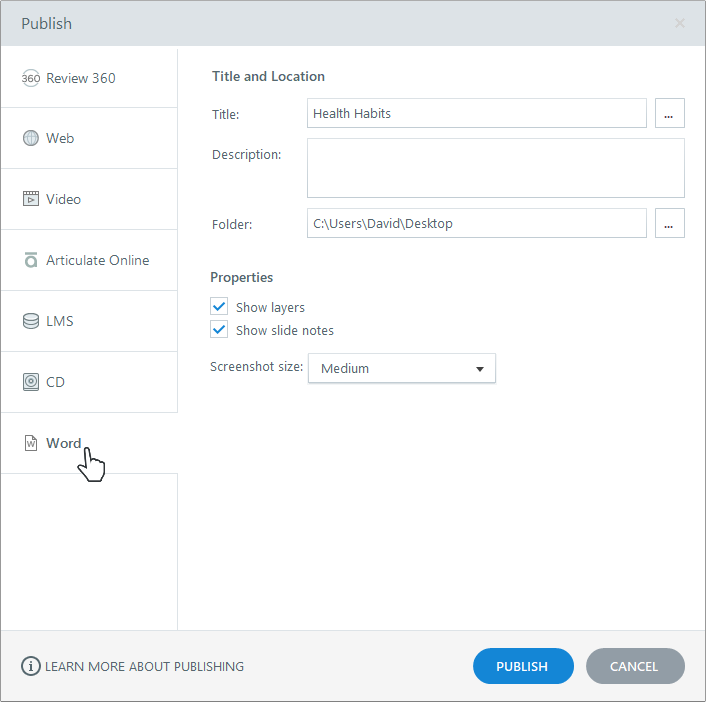706x702 pixels.
Task: Switch to Web publish option
Action: (89, 138)
